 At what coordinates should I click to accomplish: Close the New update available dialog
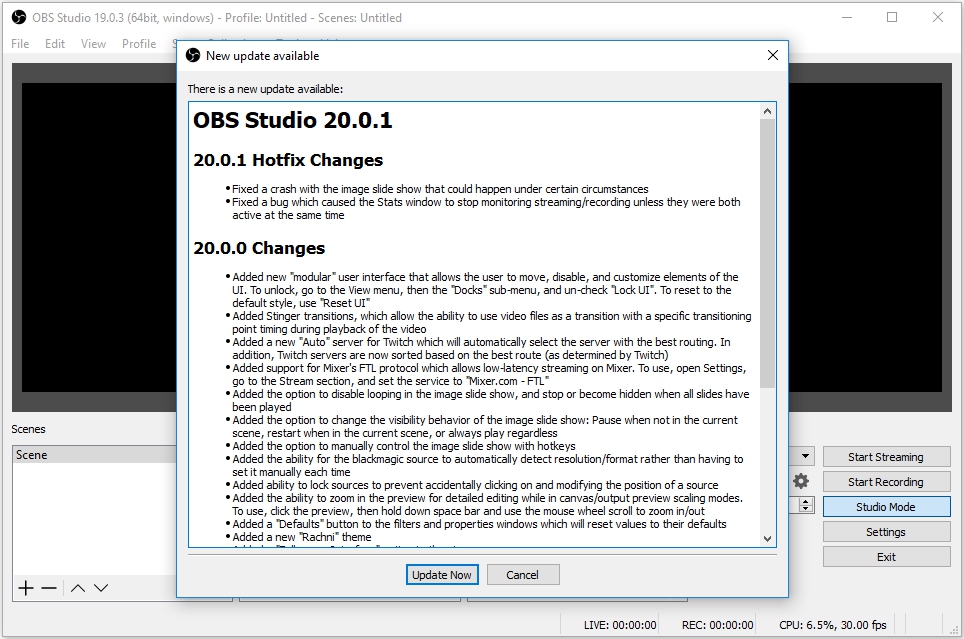pyautogui.click(x=773, y=55)
